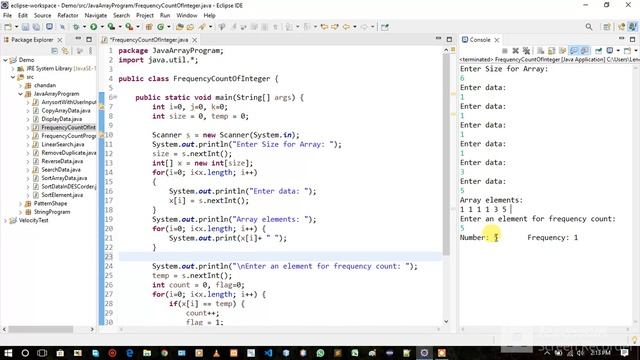Select CopyArrayData.java file
Screen dimensions: 640x360
pos(66,111)
